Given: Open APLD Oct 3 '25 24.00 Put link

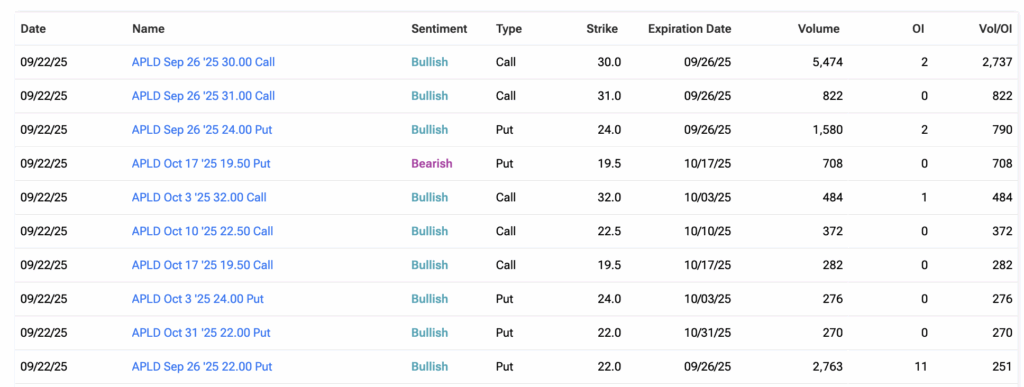Looking at the screenshot, I should (198, 299).
